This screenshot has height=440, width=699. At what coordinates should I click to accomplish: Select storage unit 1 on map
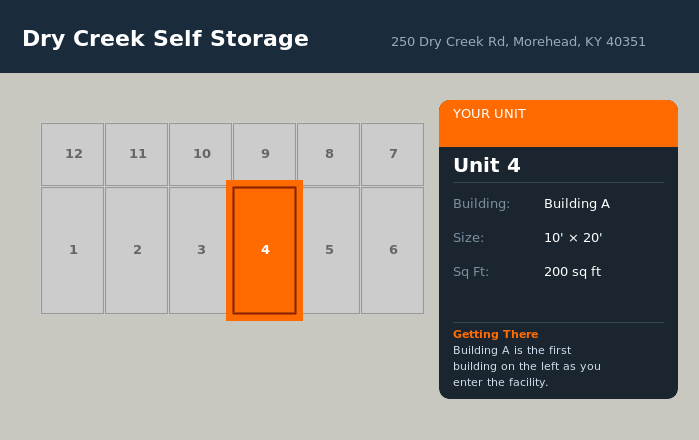point(72,250)
